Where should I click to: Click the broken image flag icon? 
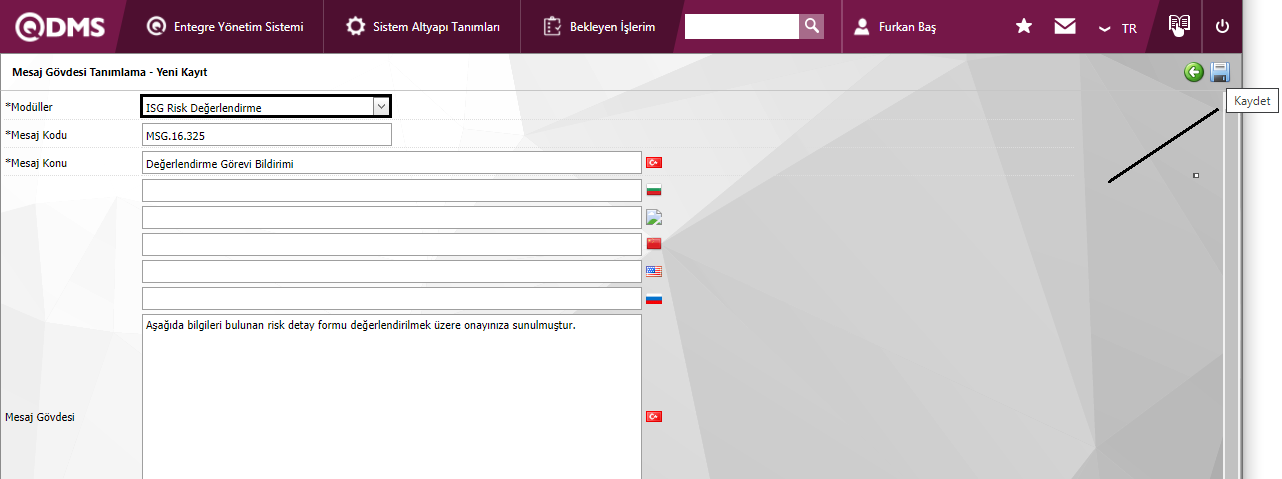pos(654,217)
